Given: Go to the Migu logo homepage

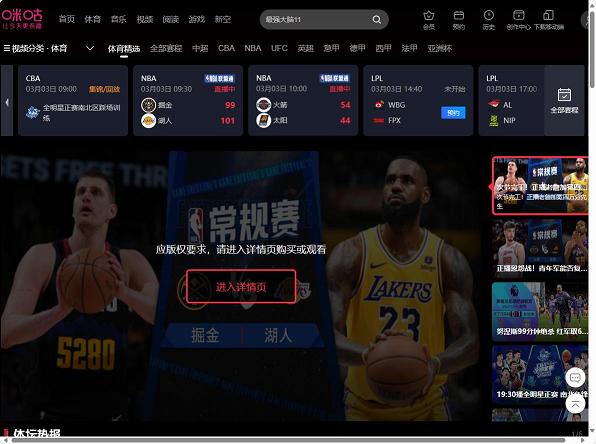Looking at the screenshot, I should click(x=22, y=19).
